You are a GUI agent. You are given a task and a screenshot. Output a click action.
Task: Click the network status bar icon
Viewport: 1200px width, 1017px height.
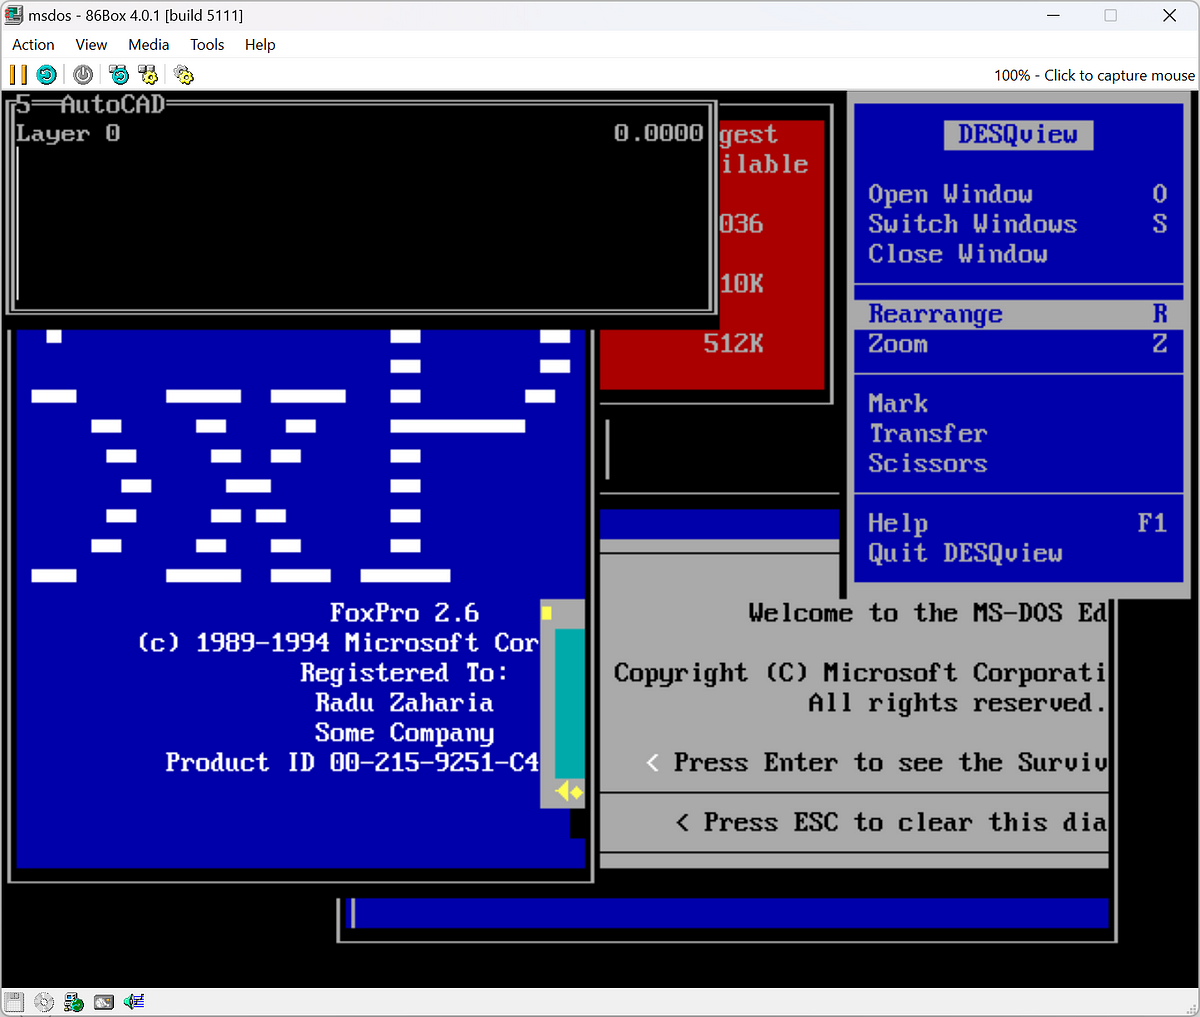(x=74, y=1002)
